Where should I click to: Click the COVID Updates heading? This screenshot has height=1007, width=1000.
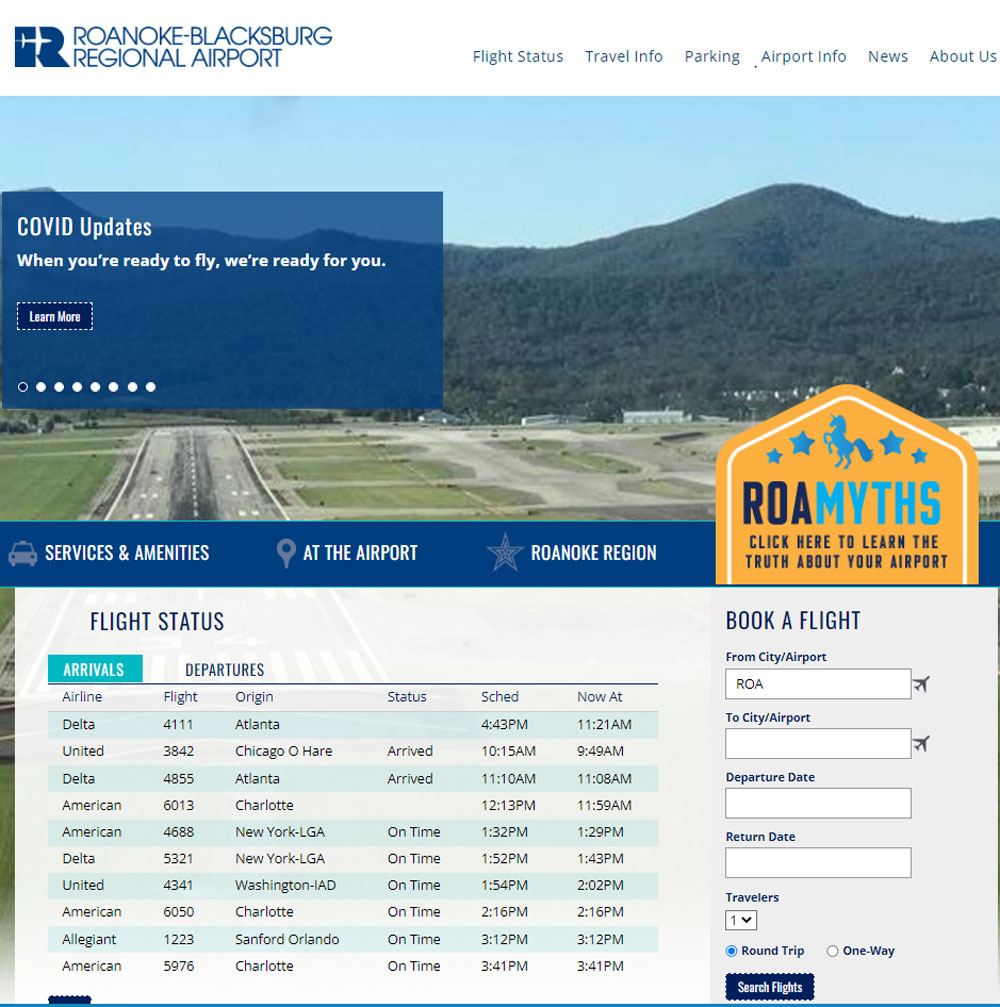[x=84, y=227]
